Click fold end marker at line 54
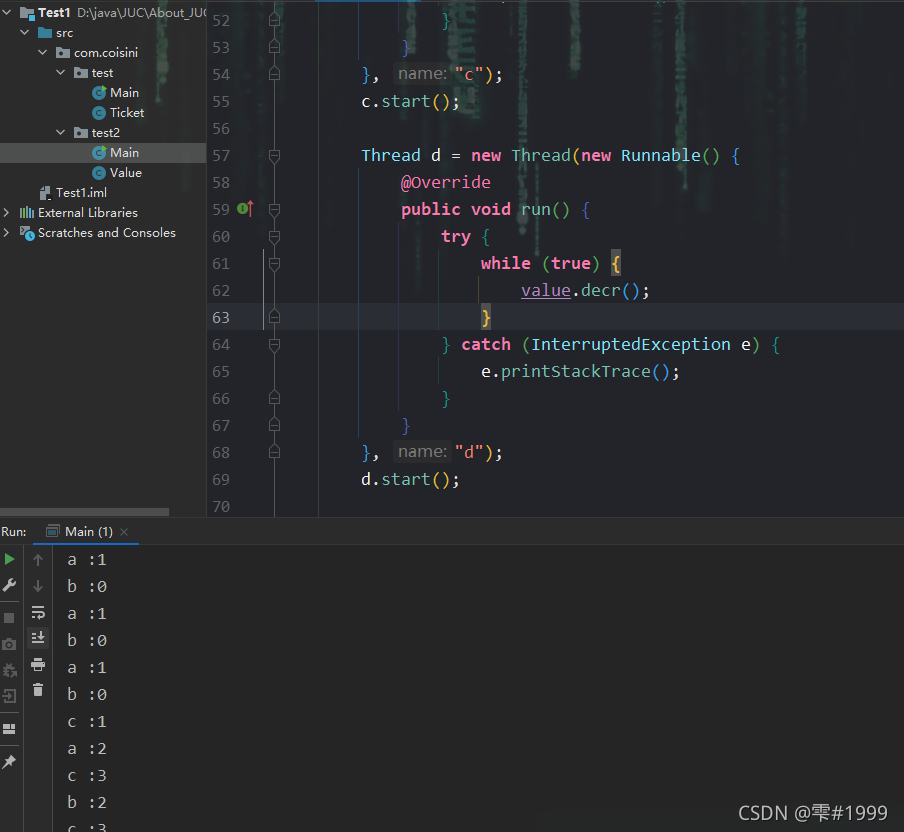This screenshot has width=904, height=832. click(x=274, y=74)
